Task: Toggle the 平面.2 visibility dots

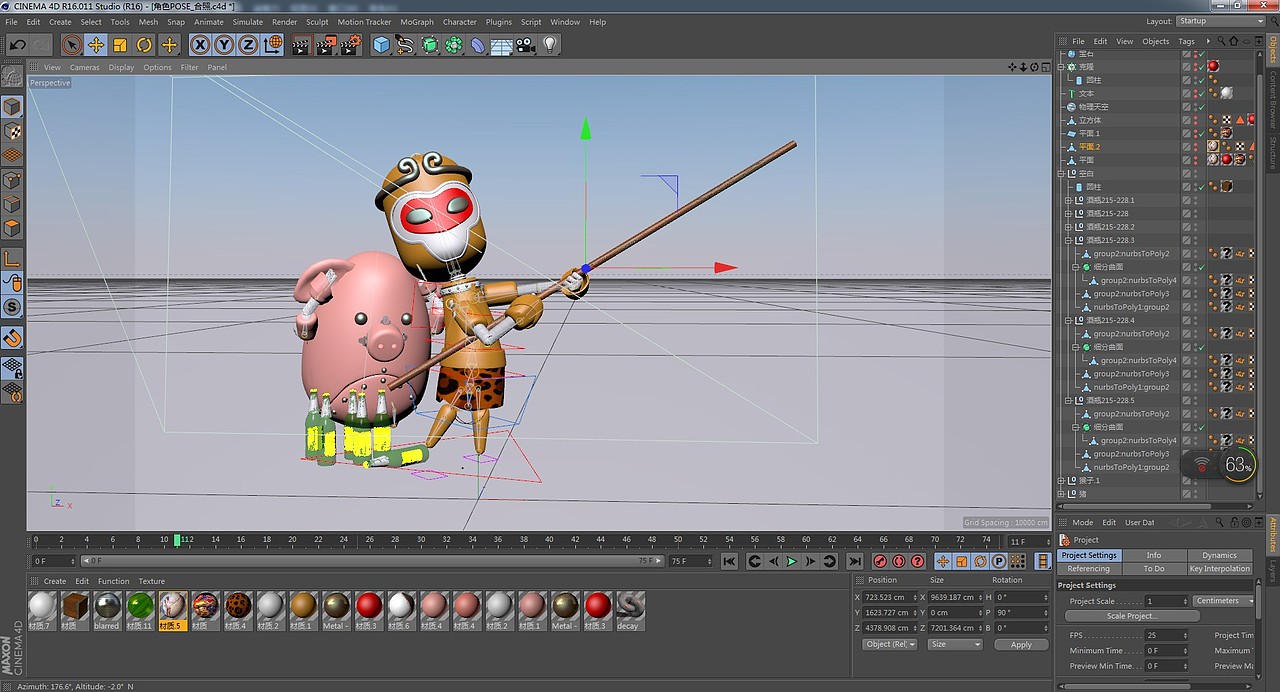Action: pos(1195,146)
